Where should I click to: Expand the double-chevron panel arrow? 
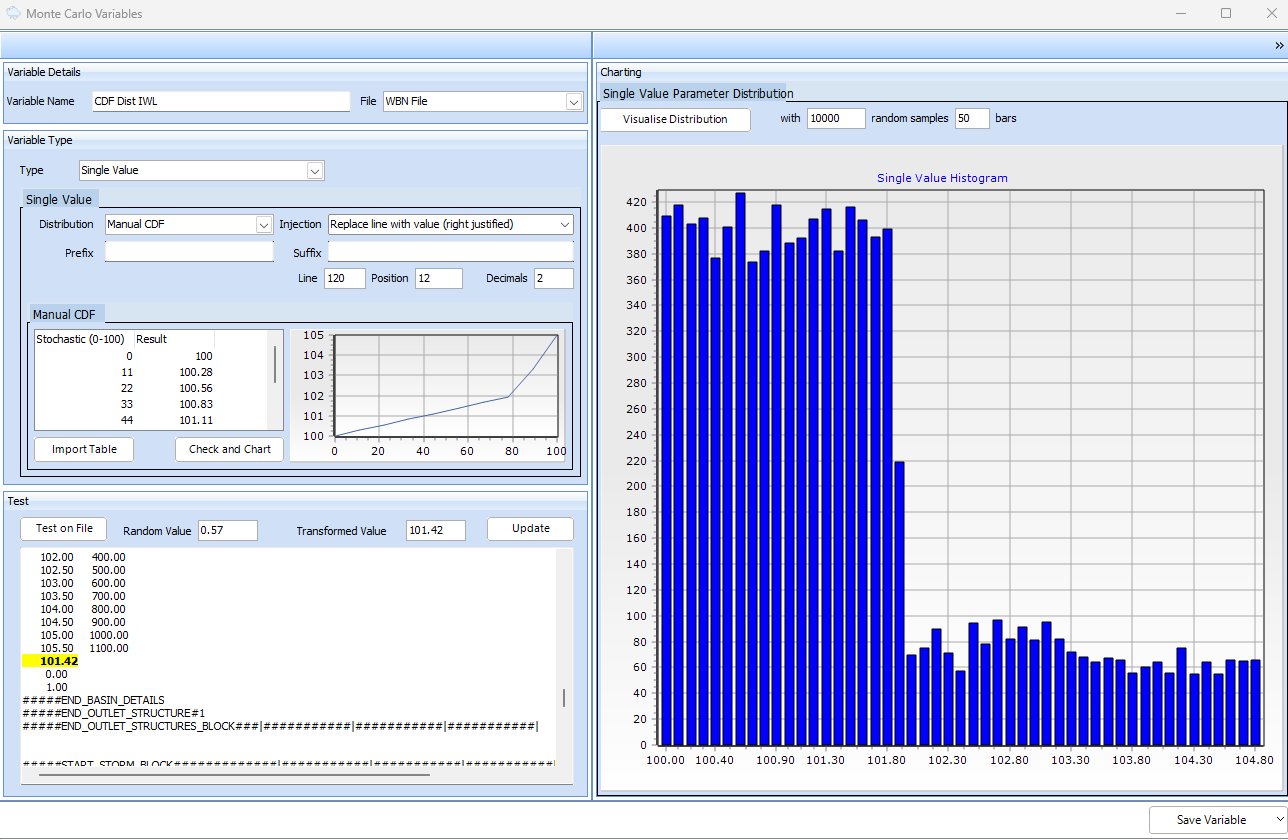click(x=1278, y=46)
